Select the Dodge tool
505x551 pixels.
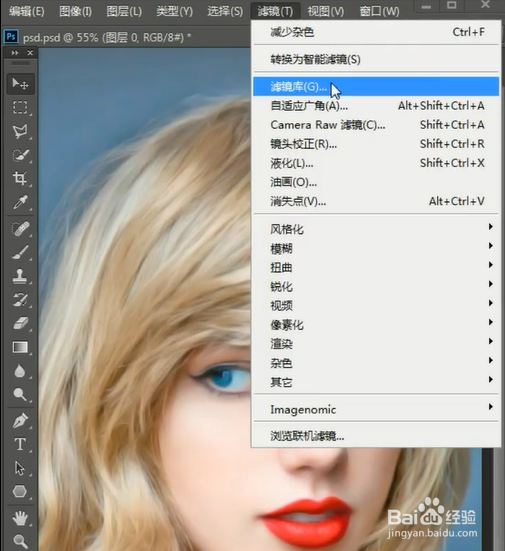(x=20, y=395)
